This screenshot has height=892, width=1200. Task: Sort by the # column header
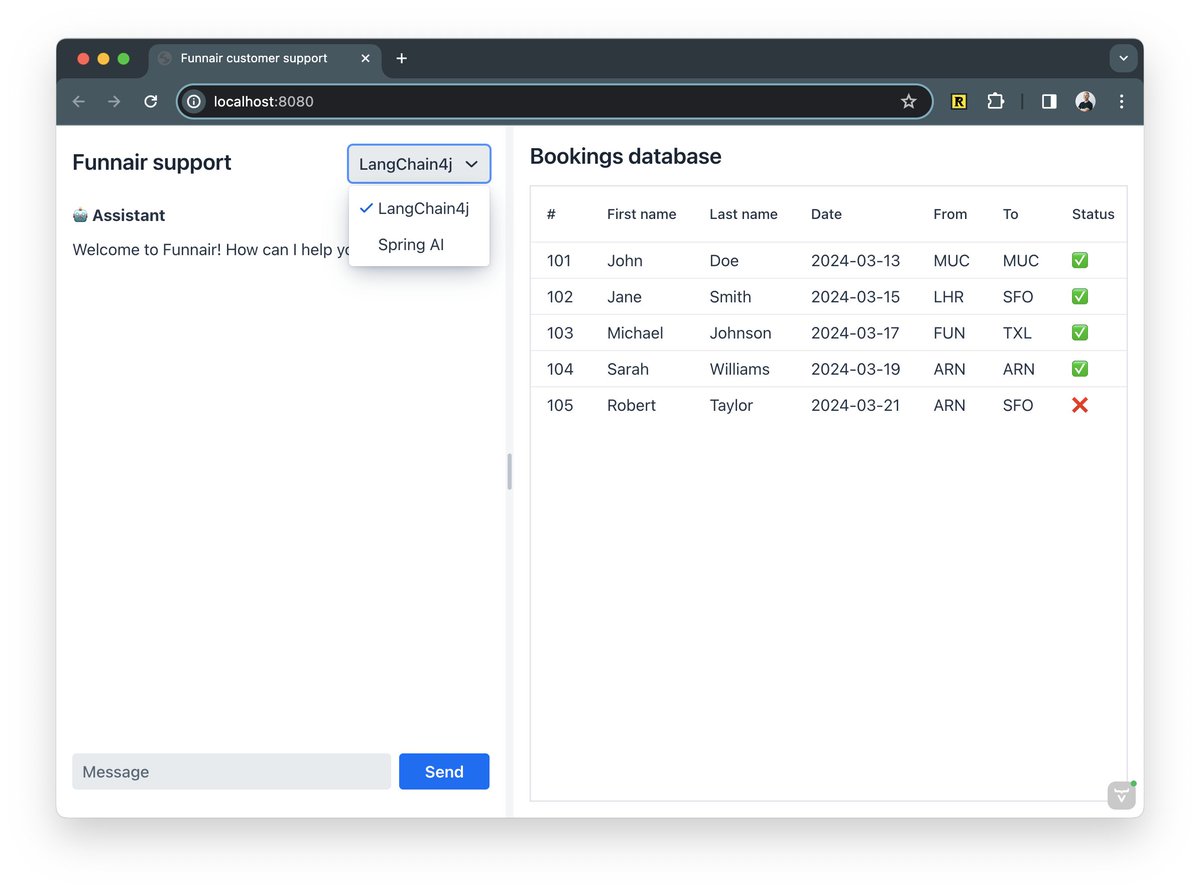551,214
